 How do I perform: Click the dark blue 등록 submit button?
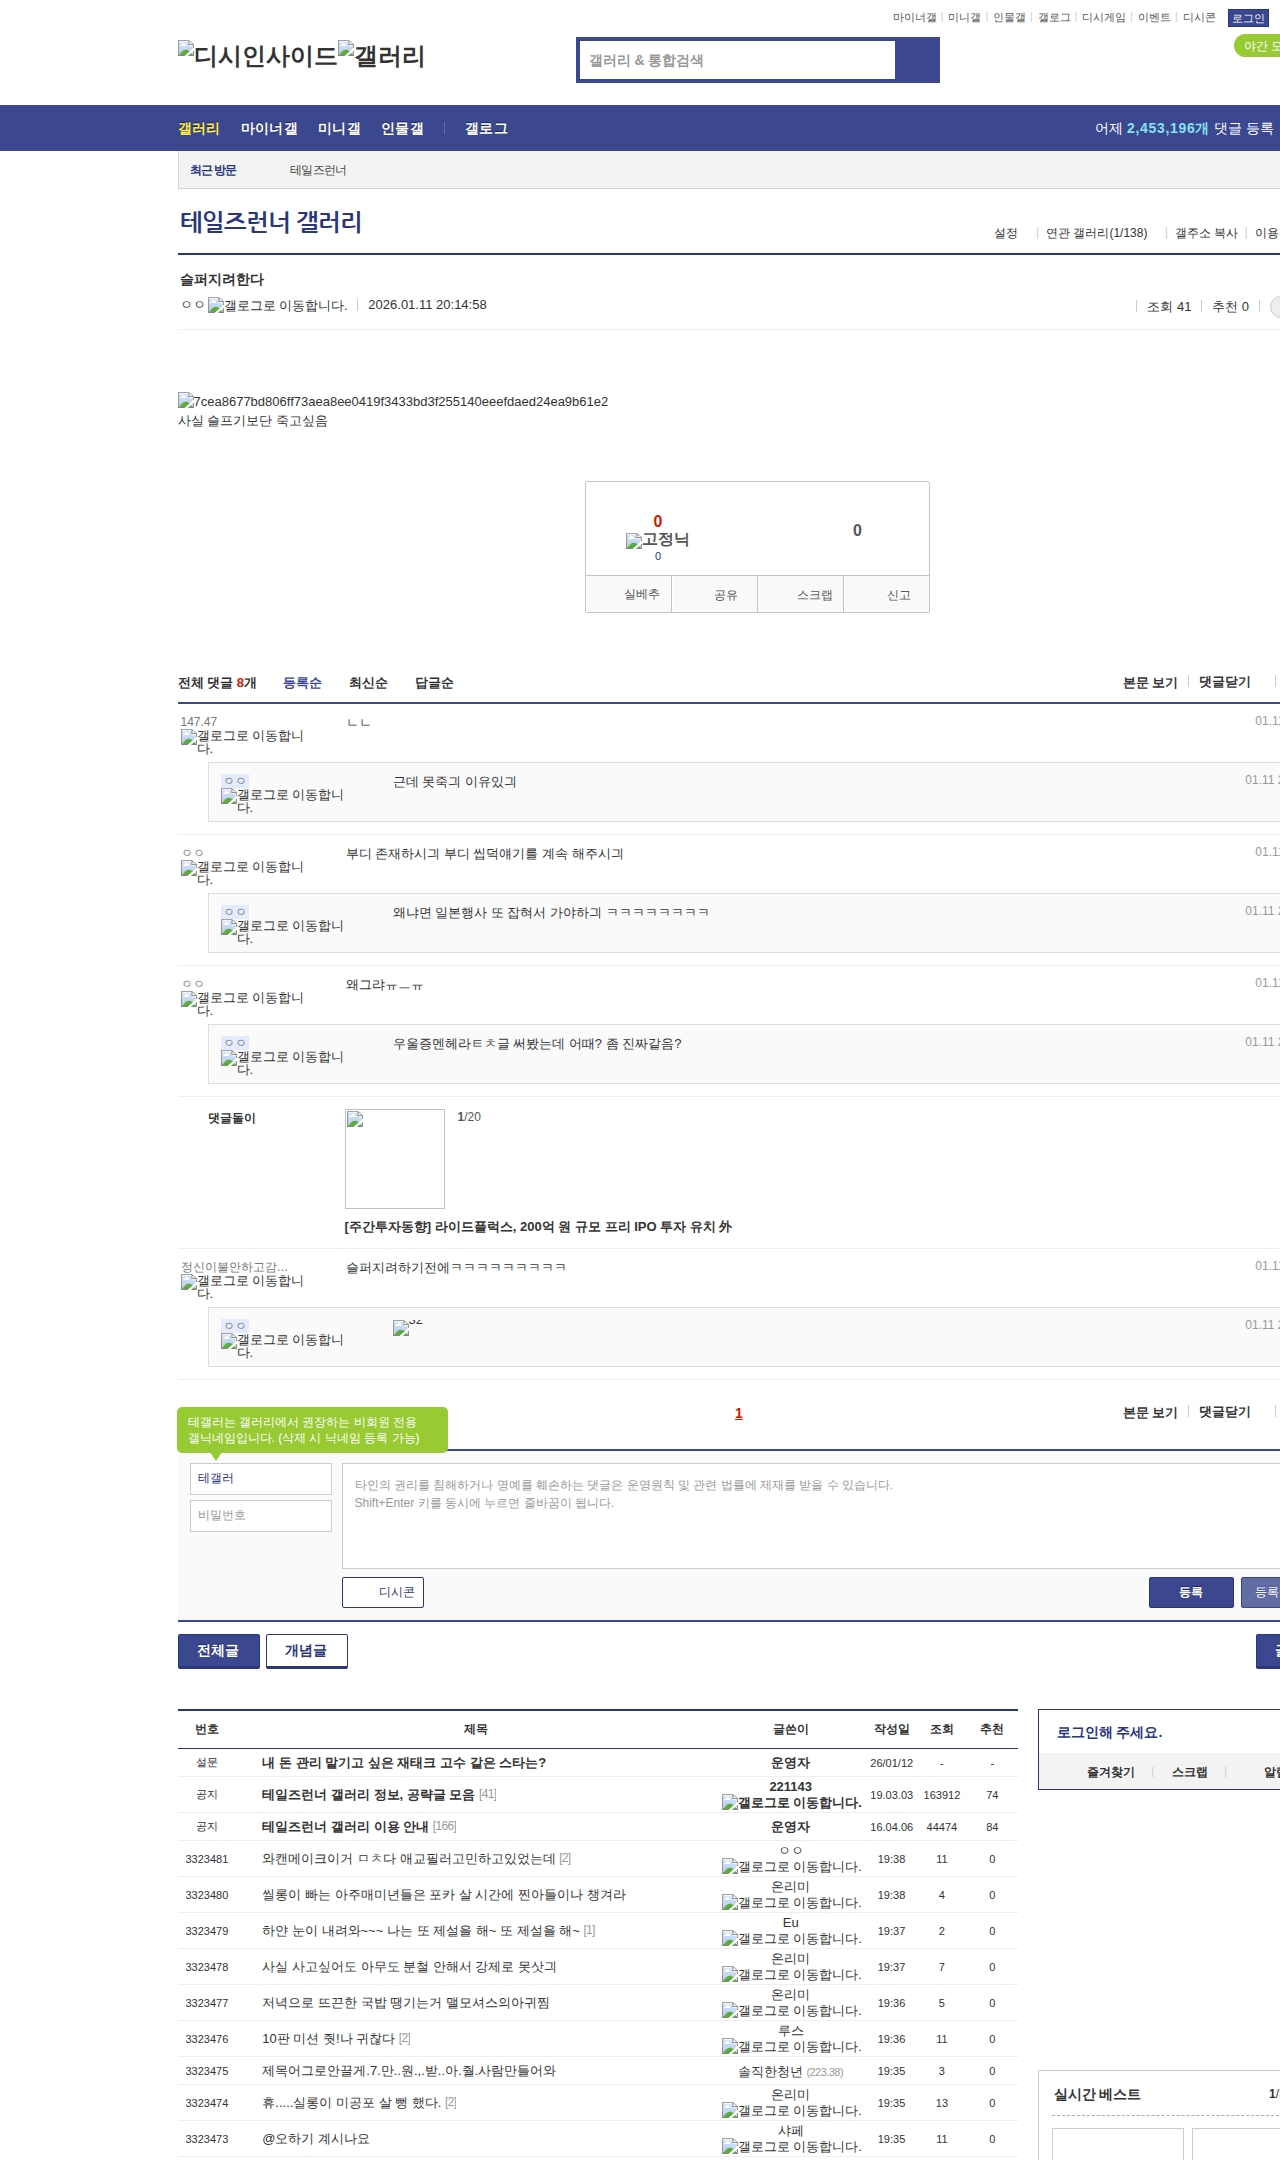(x=1190, y=1592)
